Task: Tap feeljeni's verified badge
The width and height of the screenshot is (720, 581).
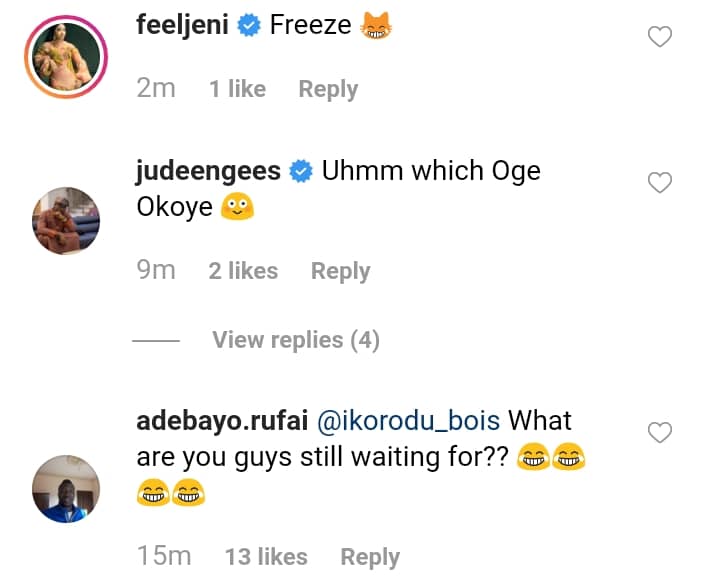Action: (250, 25)
